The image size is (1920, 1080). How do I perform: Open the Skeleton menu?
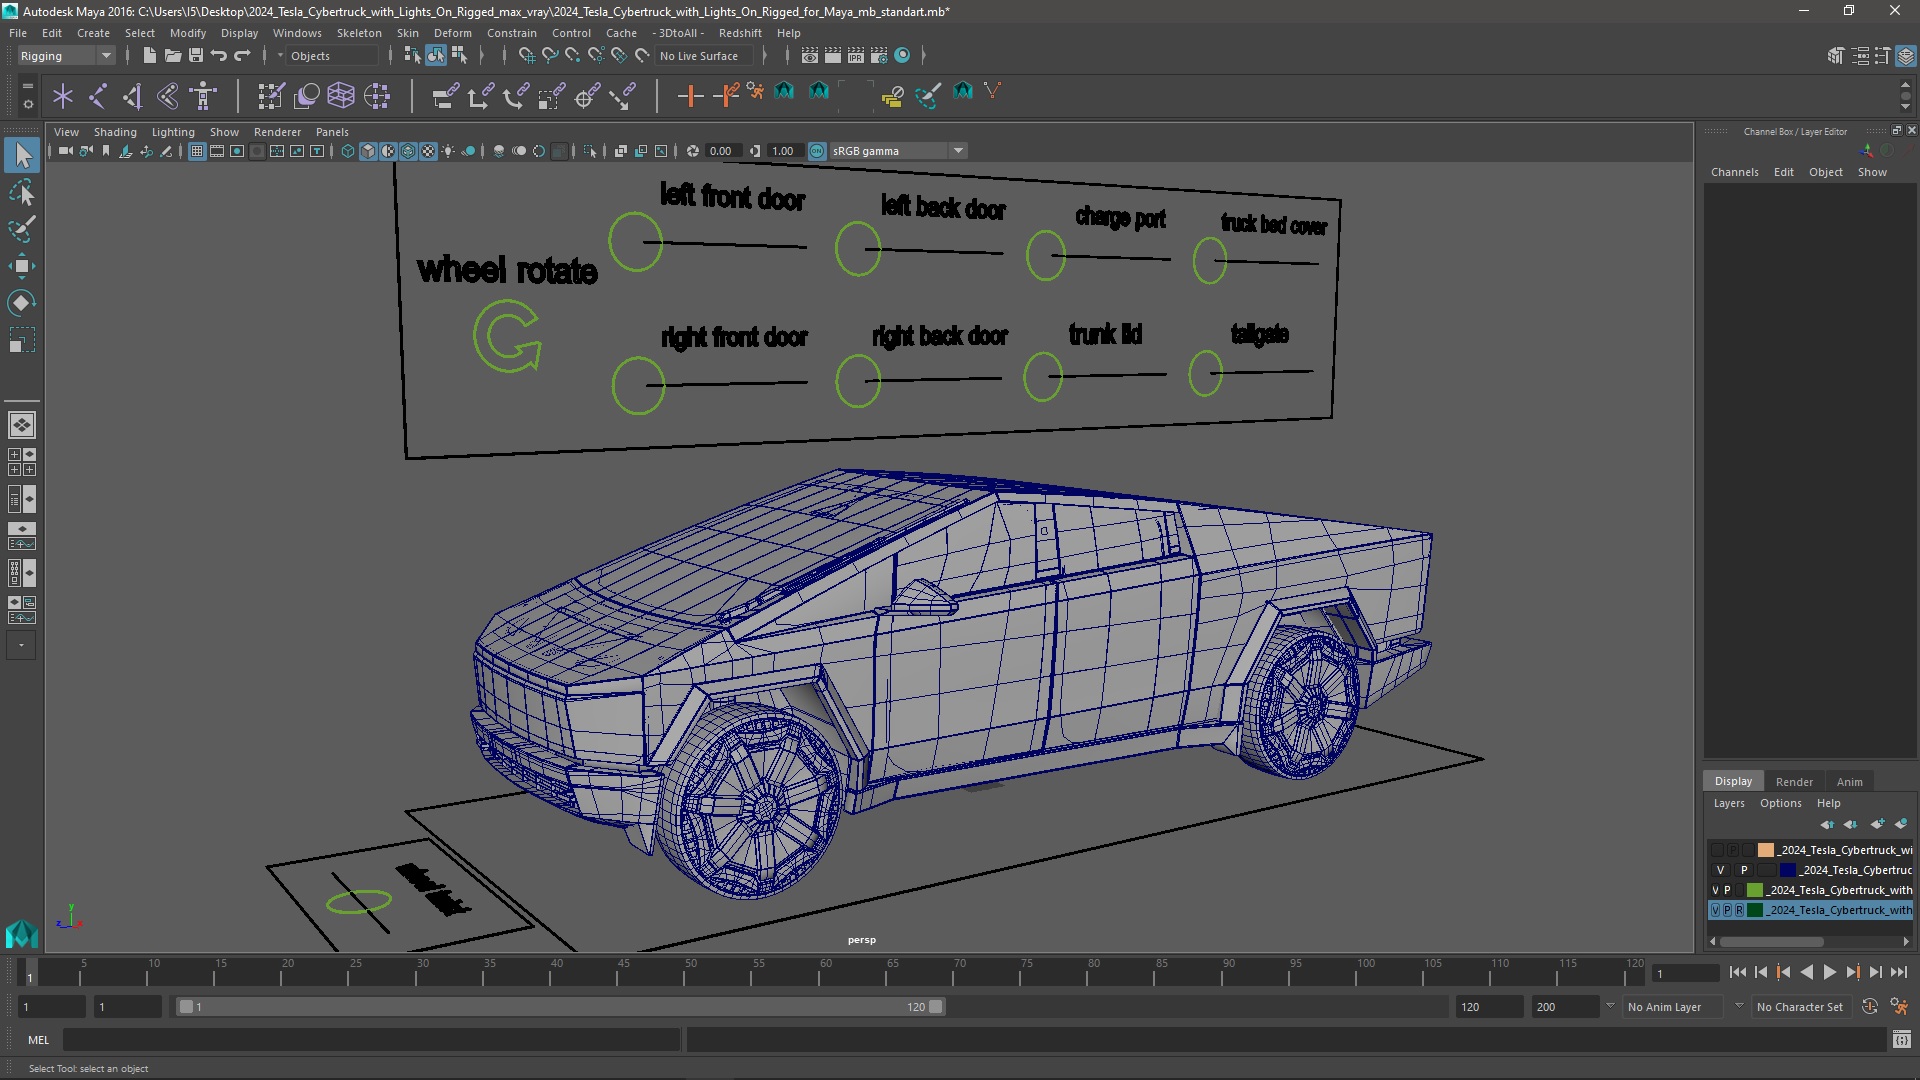pos(359,33)
